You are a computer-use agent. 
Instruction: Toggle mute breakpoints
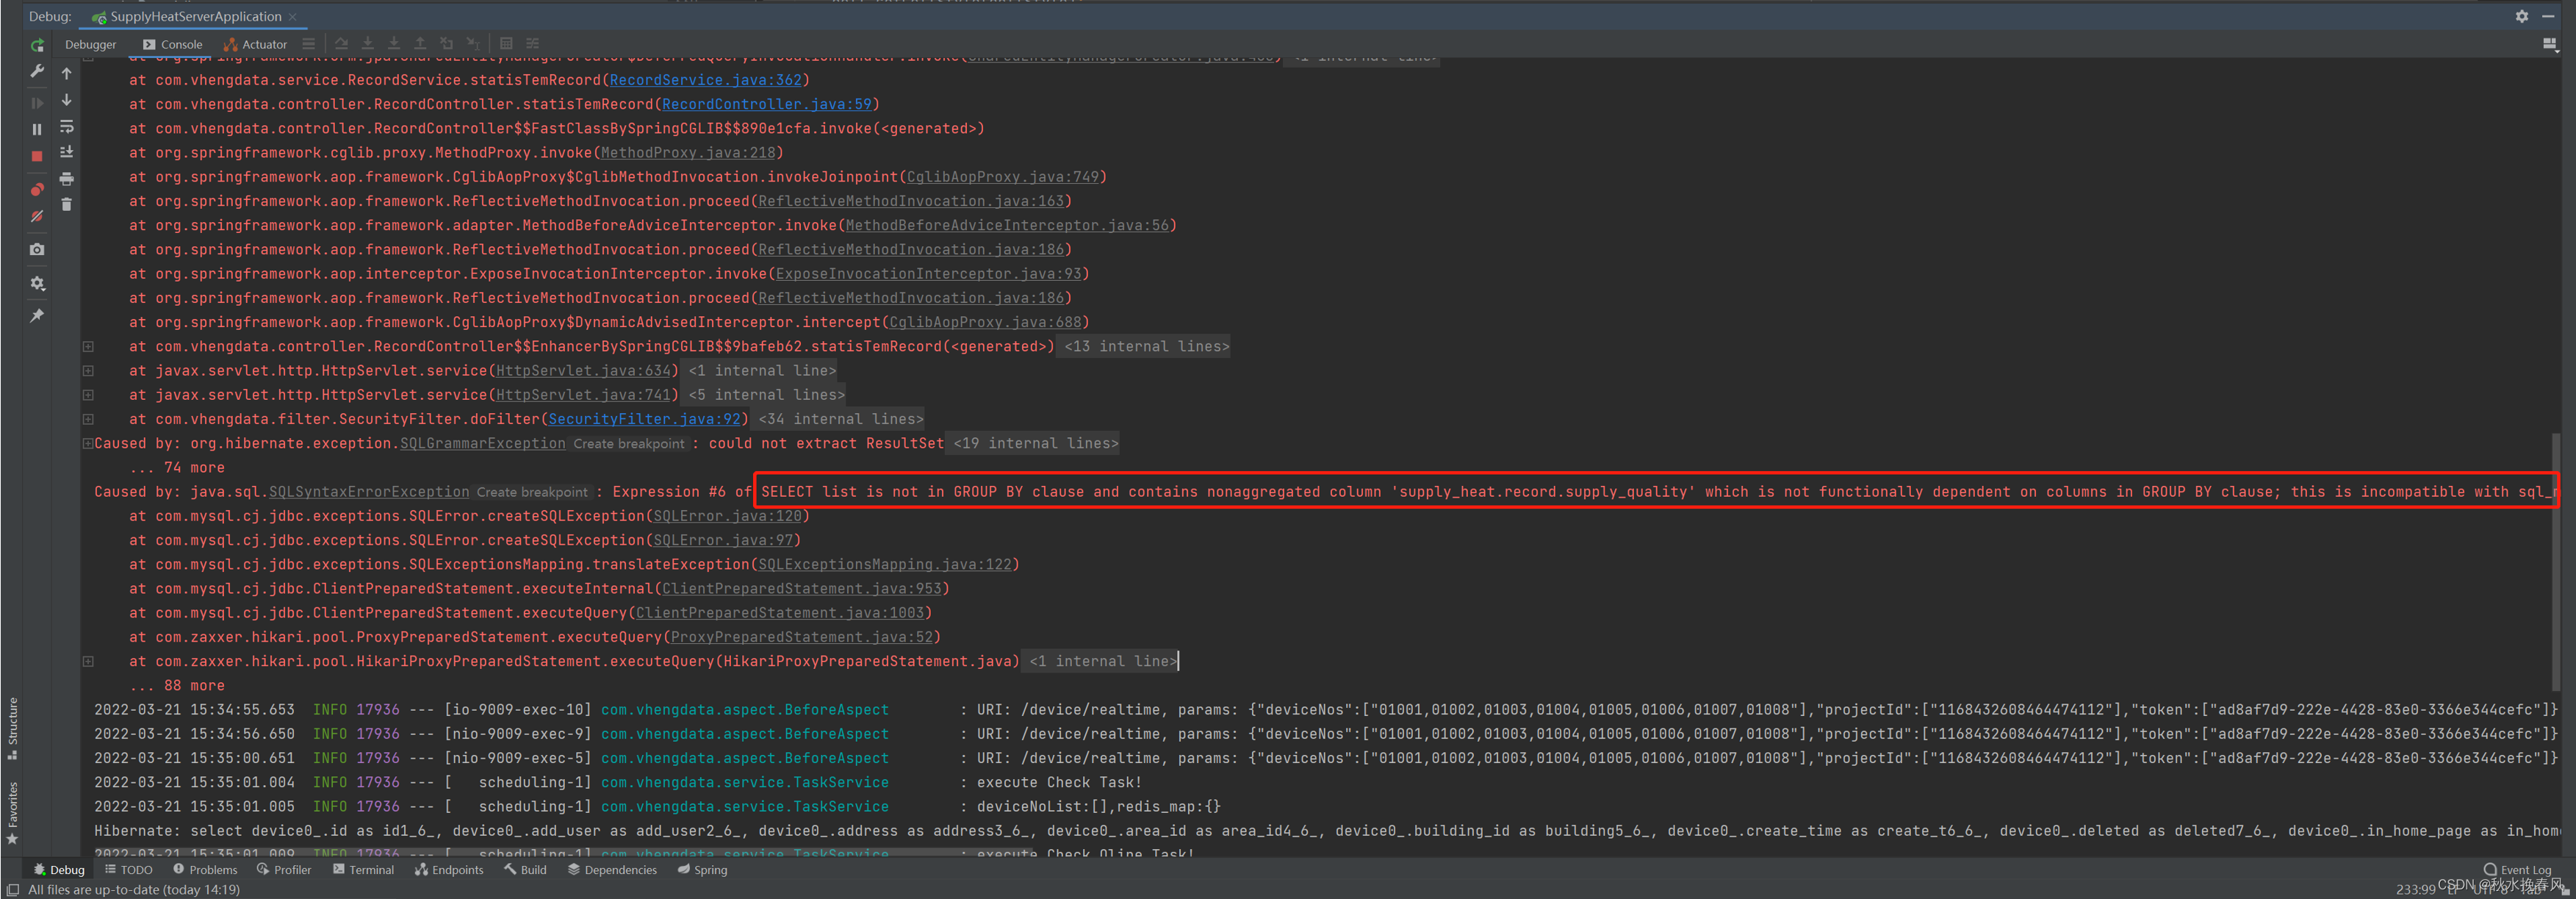(x=37, y=216)
